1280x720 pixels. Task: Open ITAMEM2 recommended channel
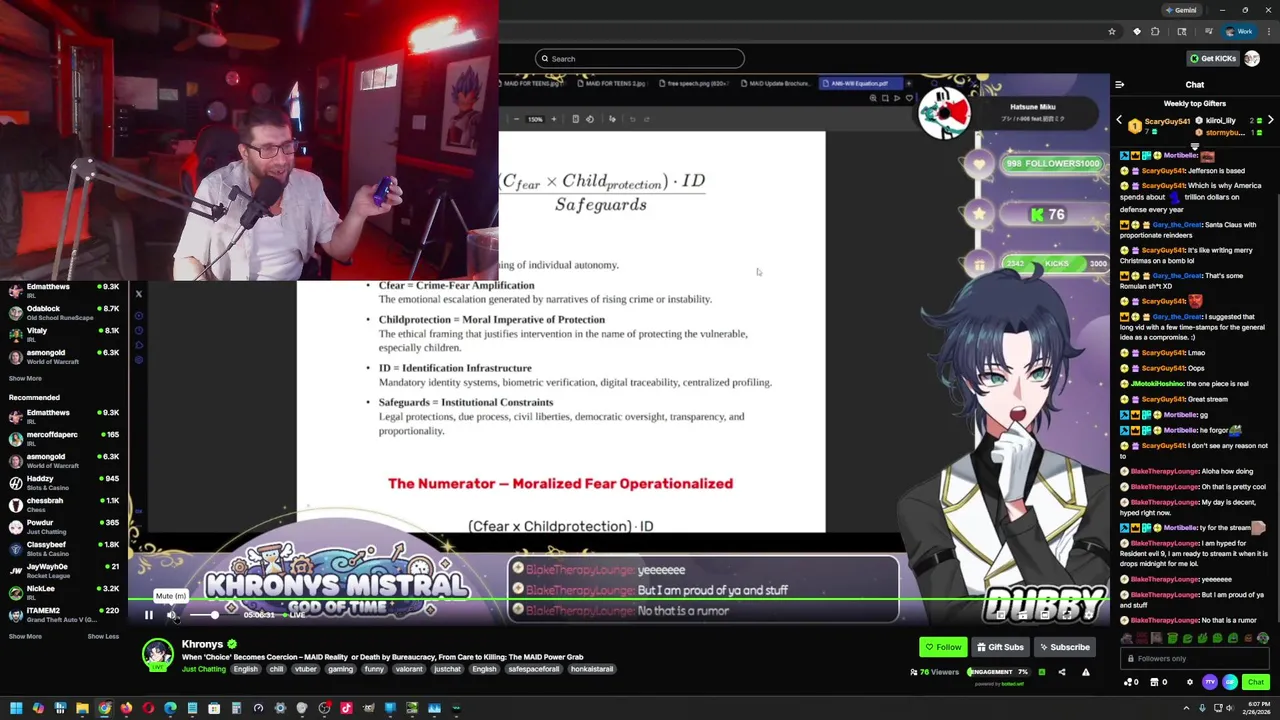tap(64, 614)
